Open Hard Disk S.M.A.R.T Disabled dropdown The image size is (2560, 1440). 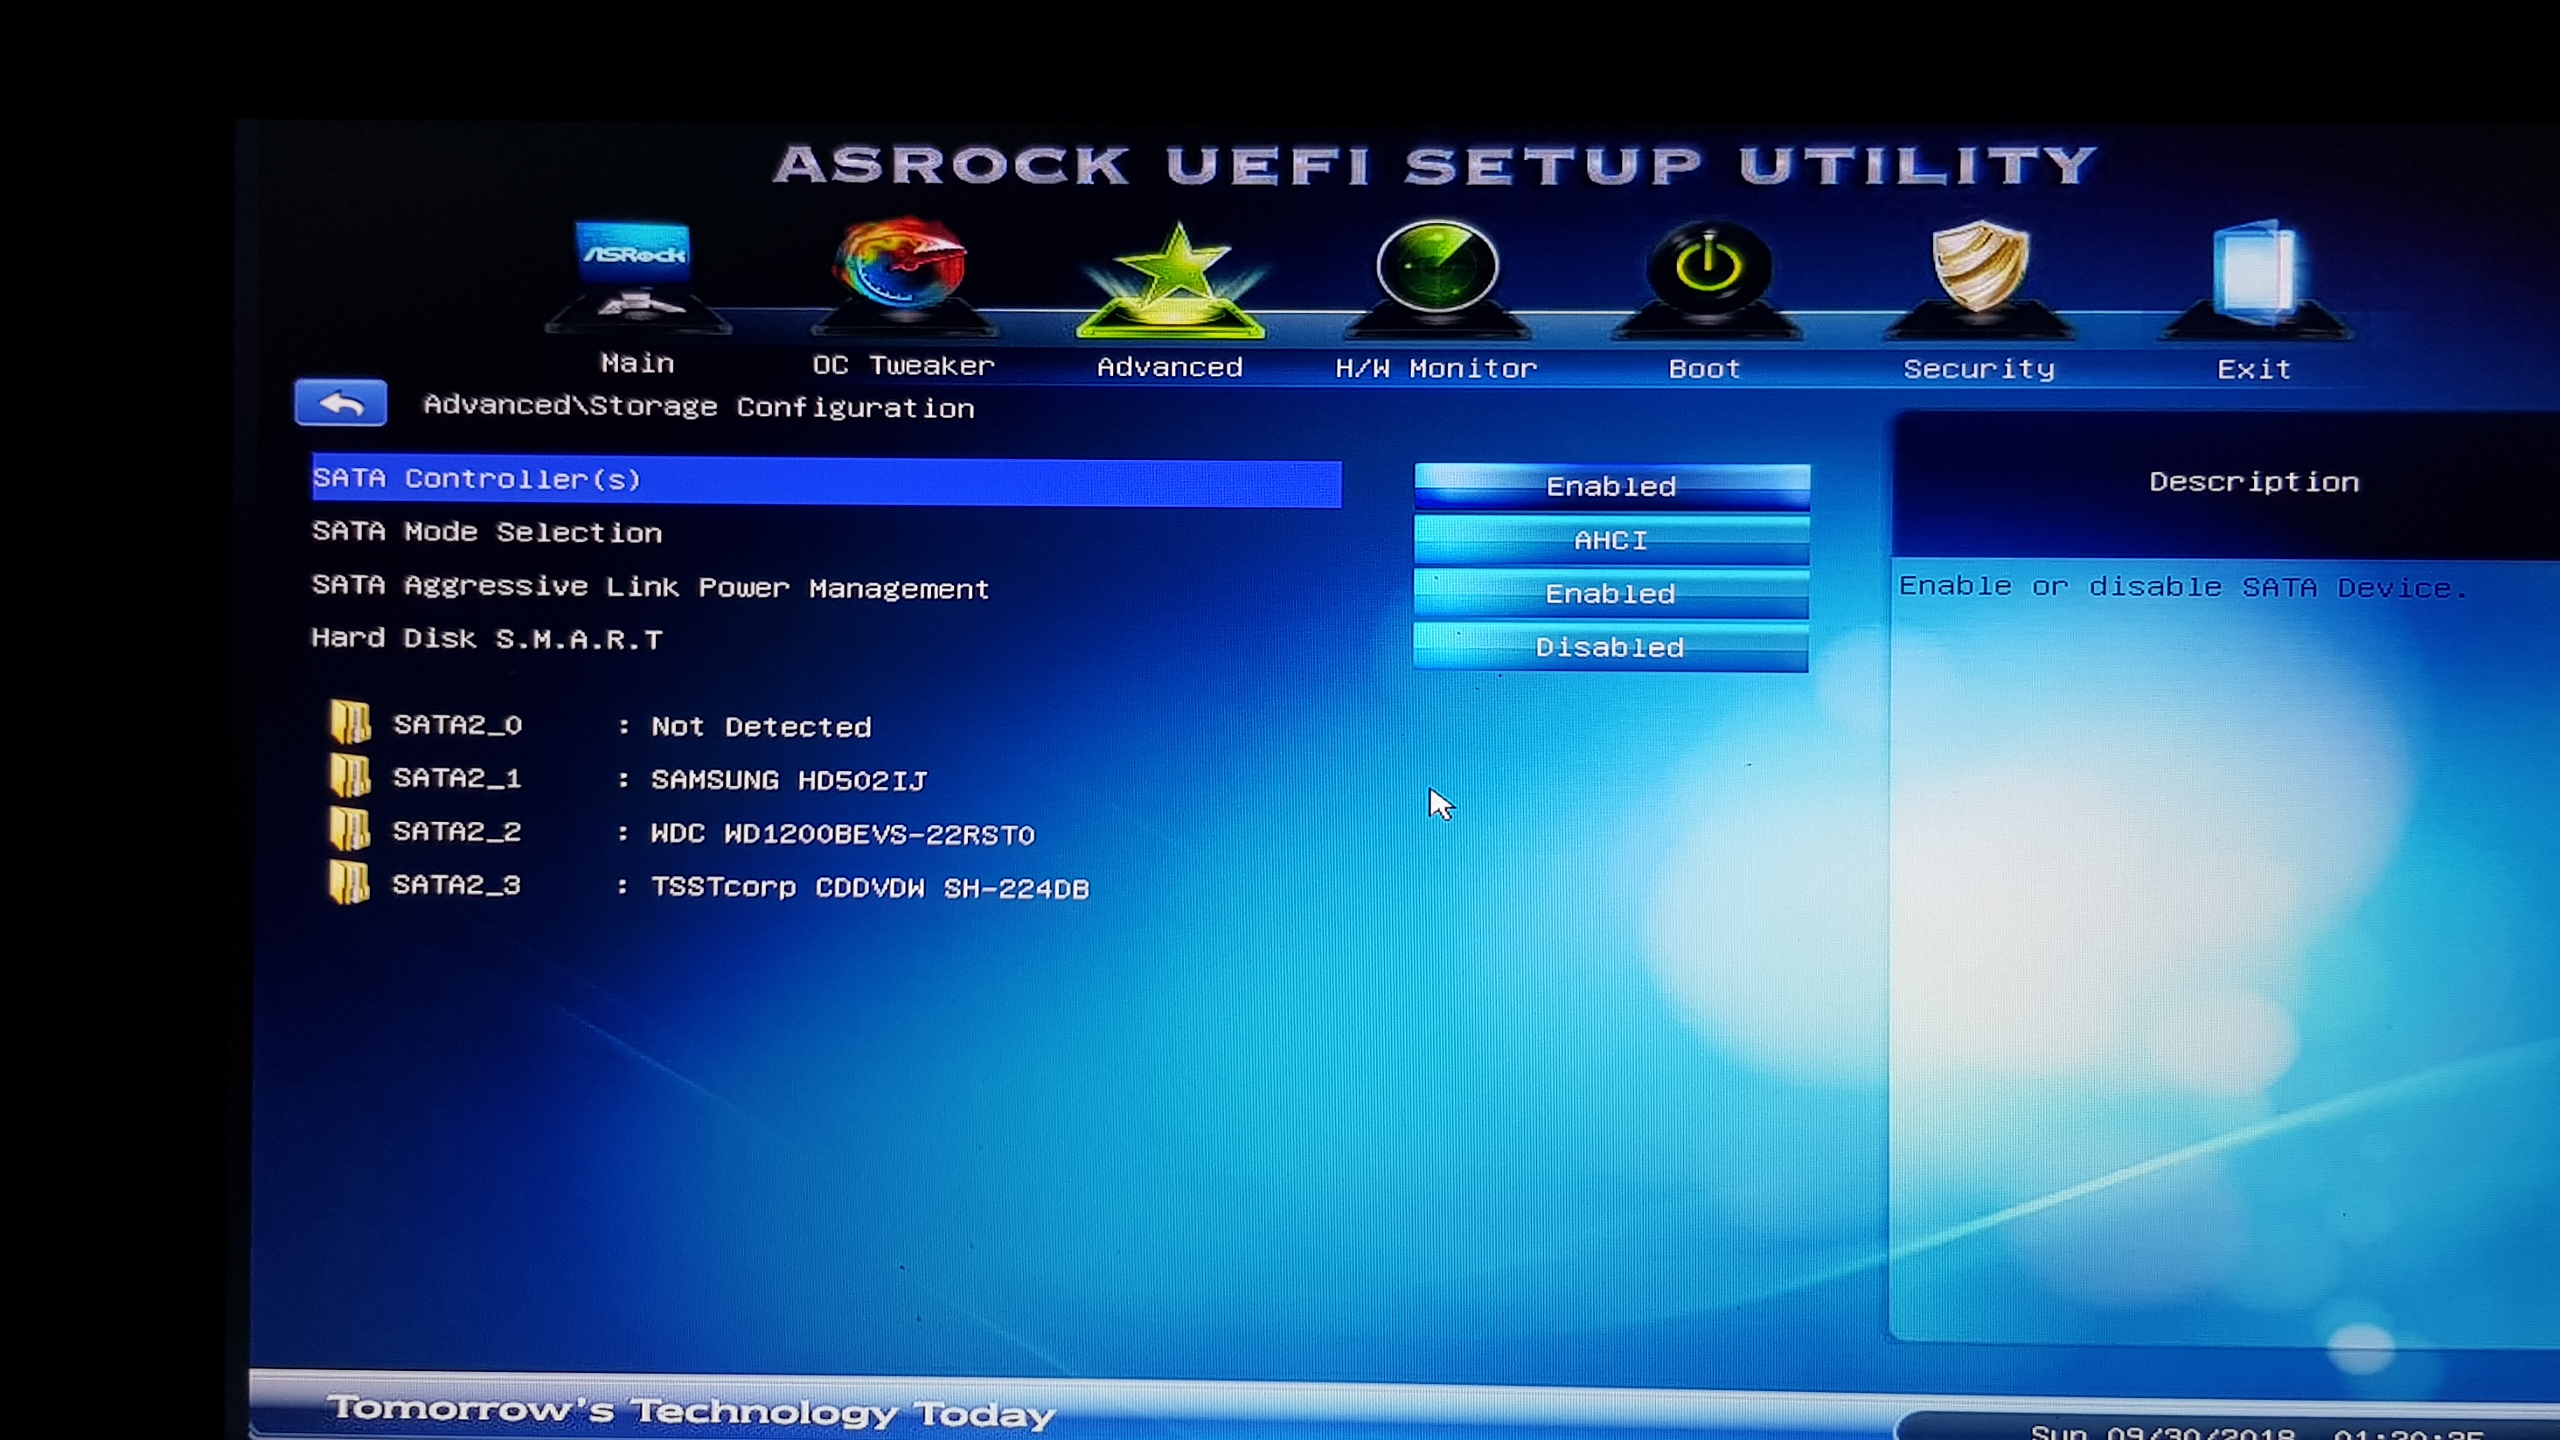1610,648
